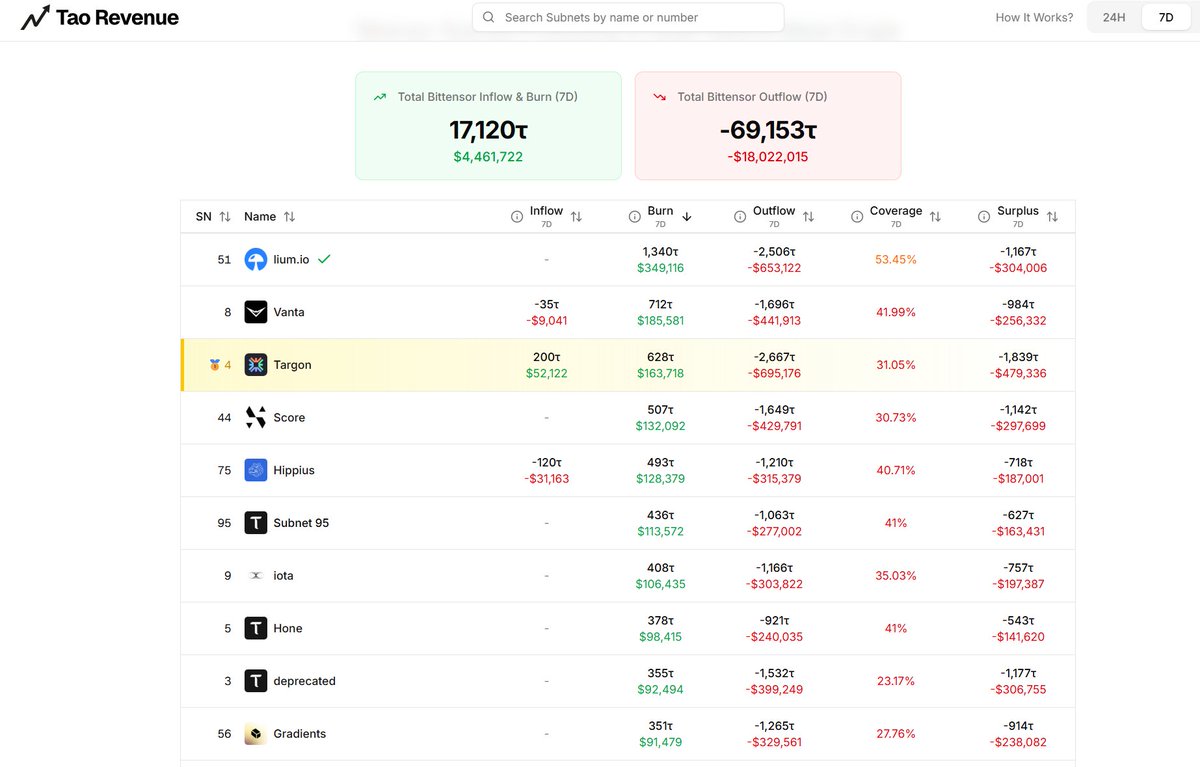Click the Coverage column info icon
1200x767 pixels.
[x=857, y=217]
